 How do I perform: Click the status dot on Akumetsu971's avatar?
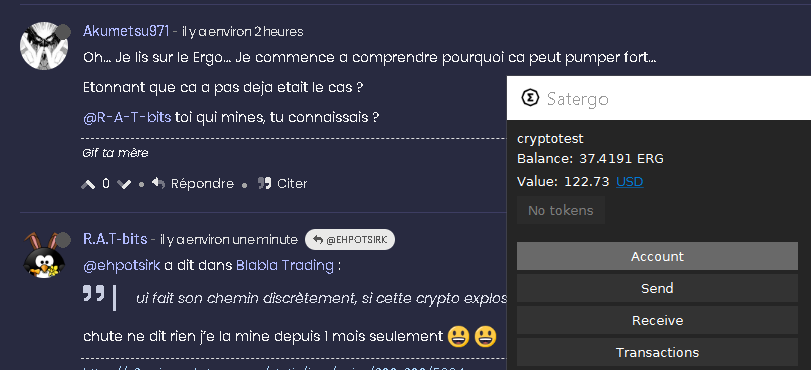[x=63, y=32]
